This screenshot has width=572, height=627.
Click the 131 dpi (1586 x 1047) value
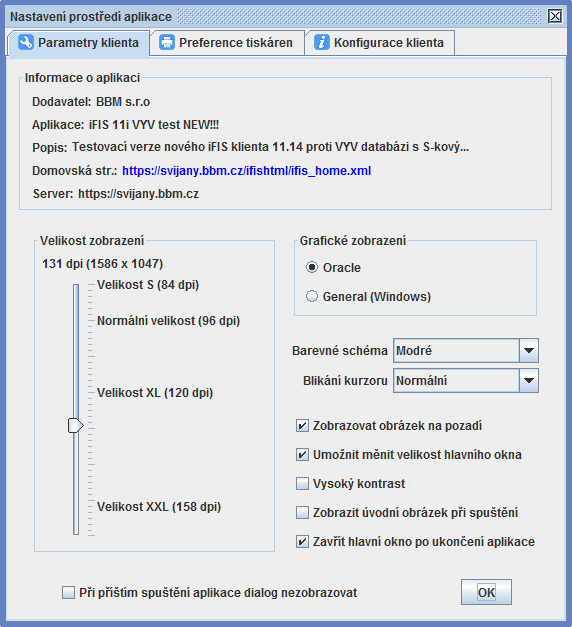point(103,264)
